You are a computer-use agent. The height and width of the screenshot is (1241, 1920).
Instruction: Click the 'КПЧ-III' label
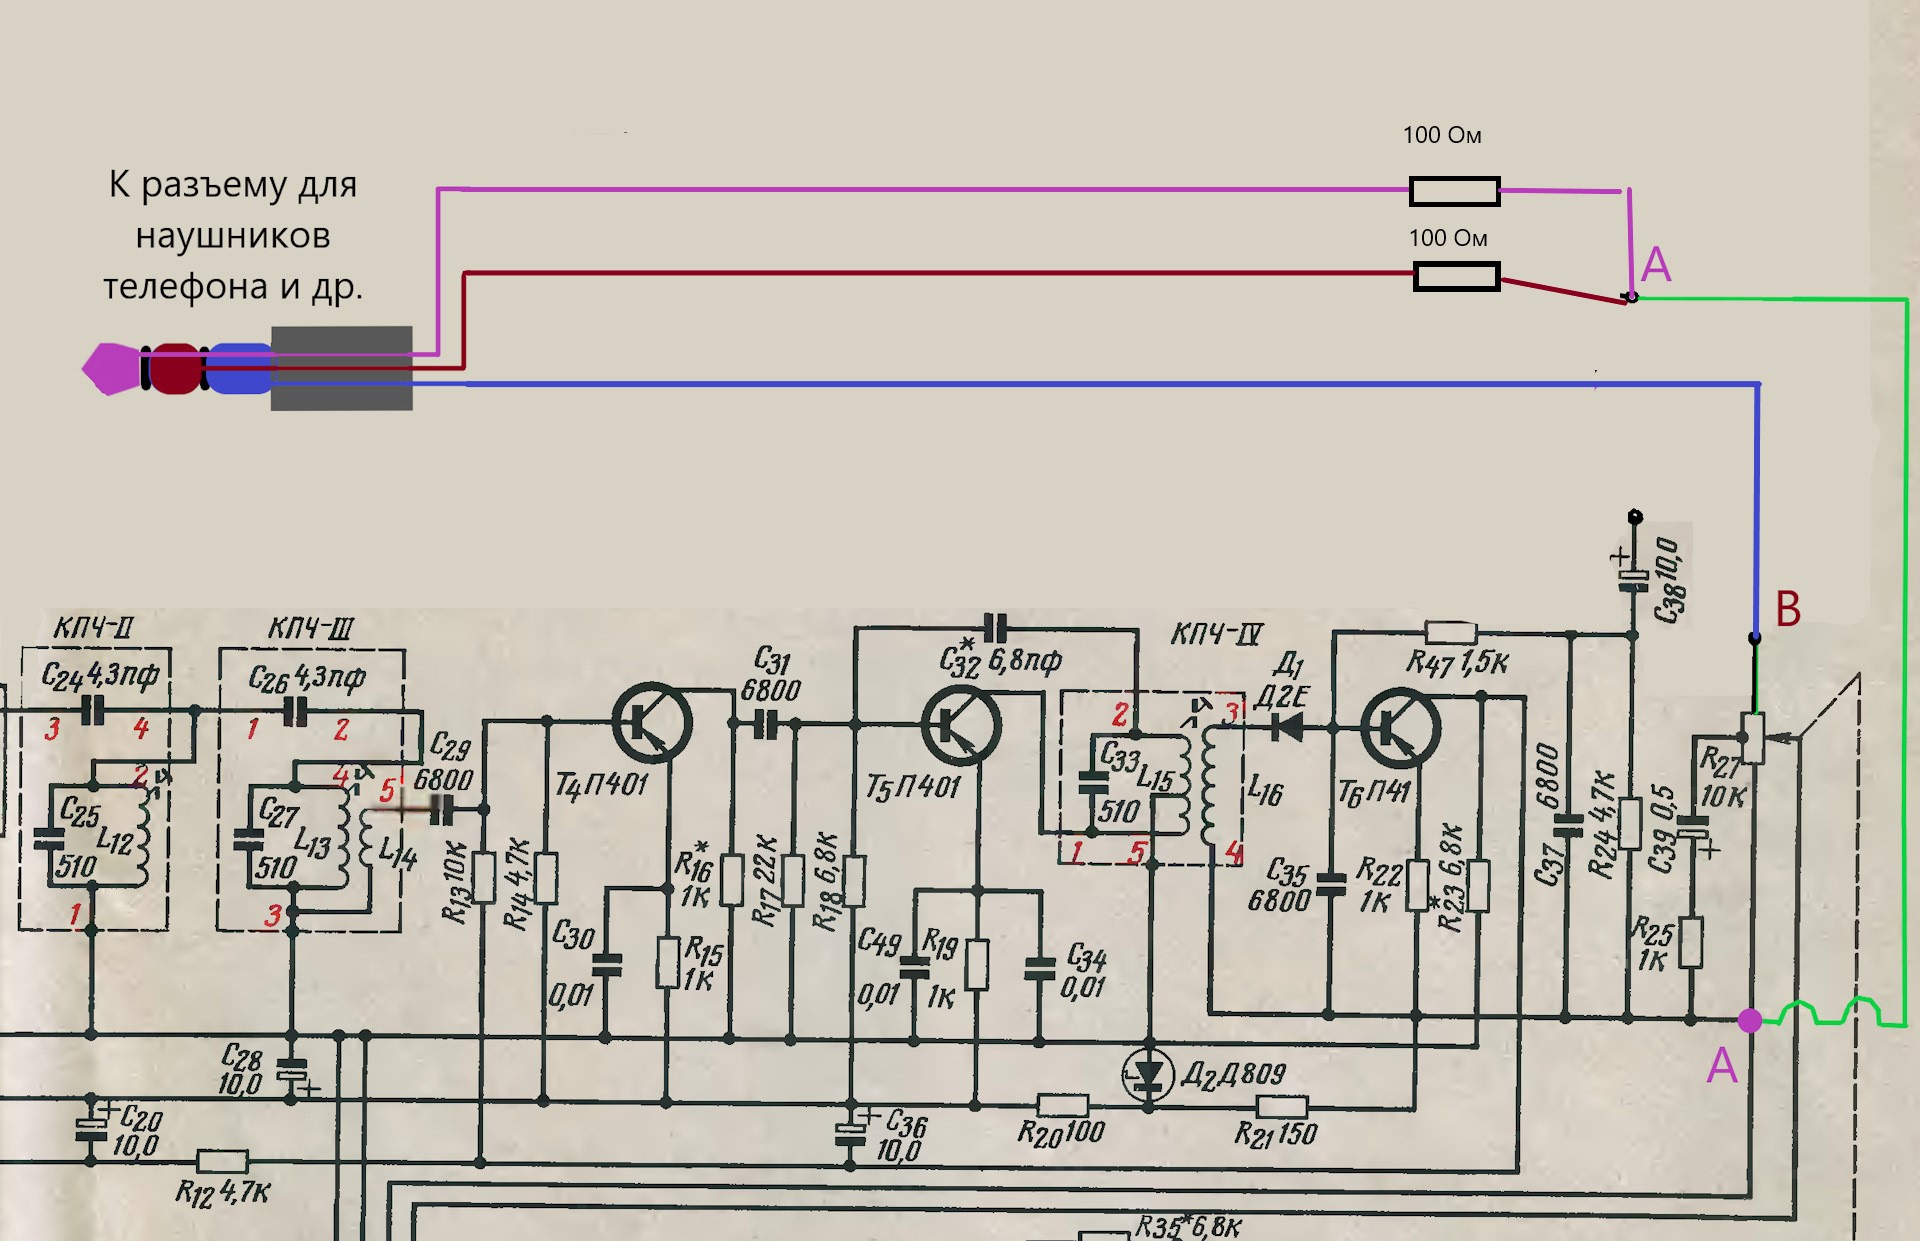click(x=310, y=628)
